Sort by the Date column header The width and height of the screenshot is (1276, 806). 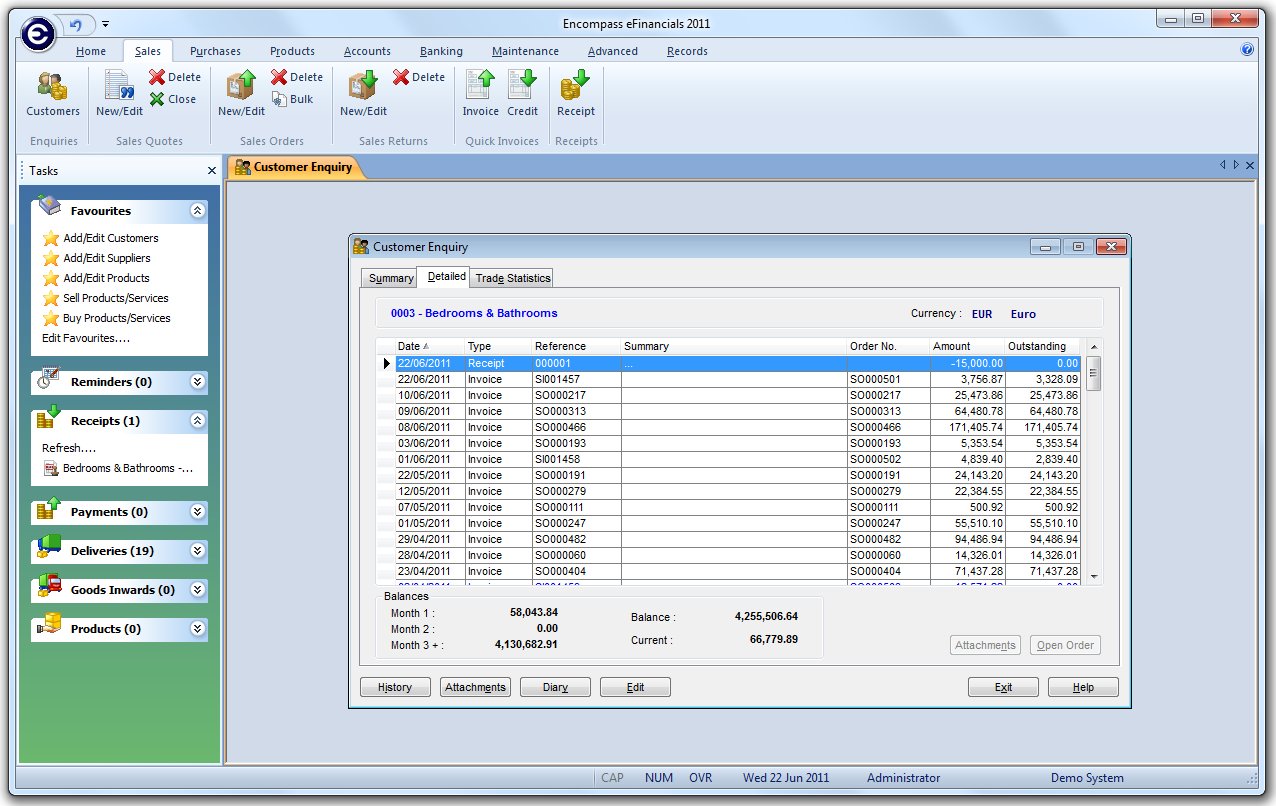[429, 346]
